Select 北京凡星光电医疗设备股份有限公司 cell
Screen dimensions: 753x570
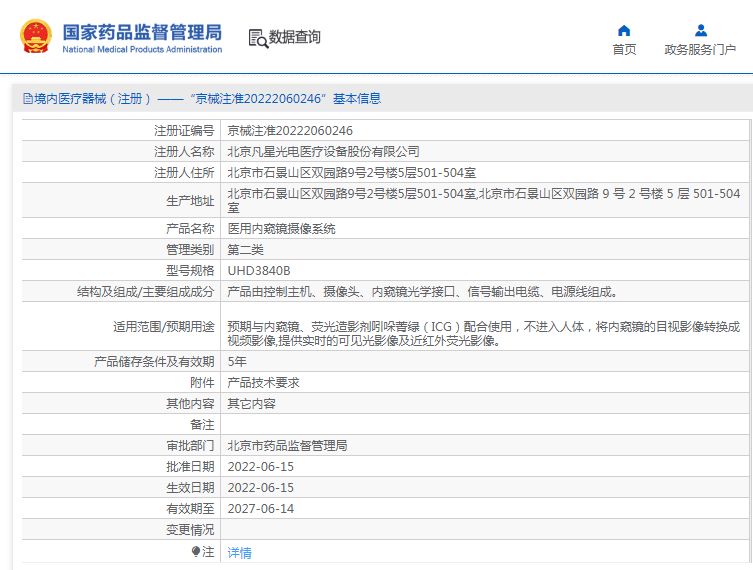pos(323,152)
